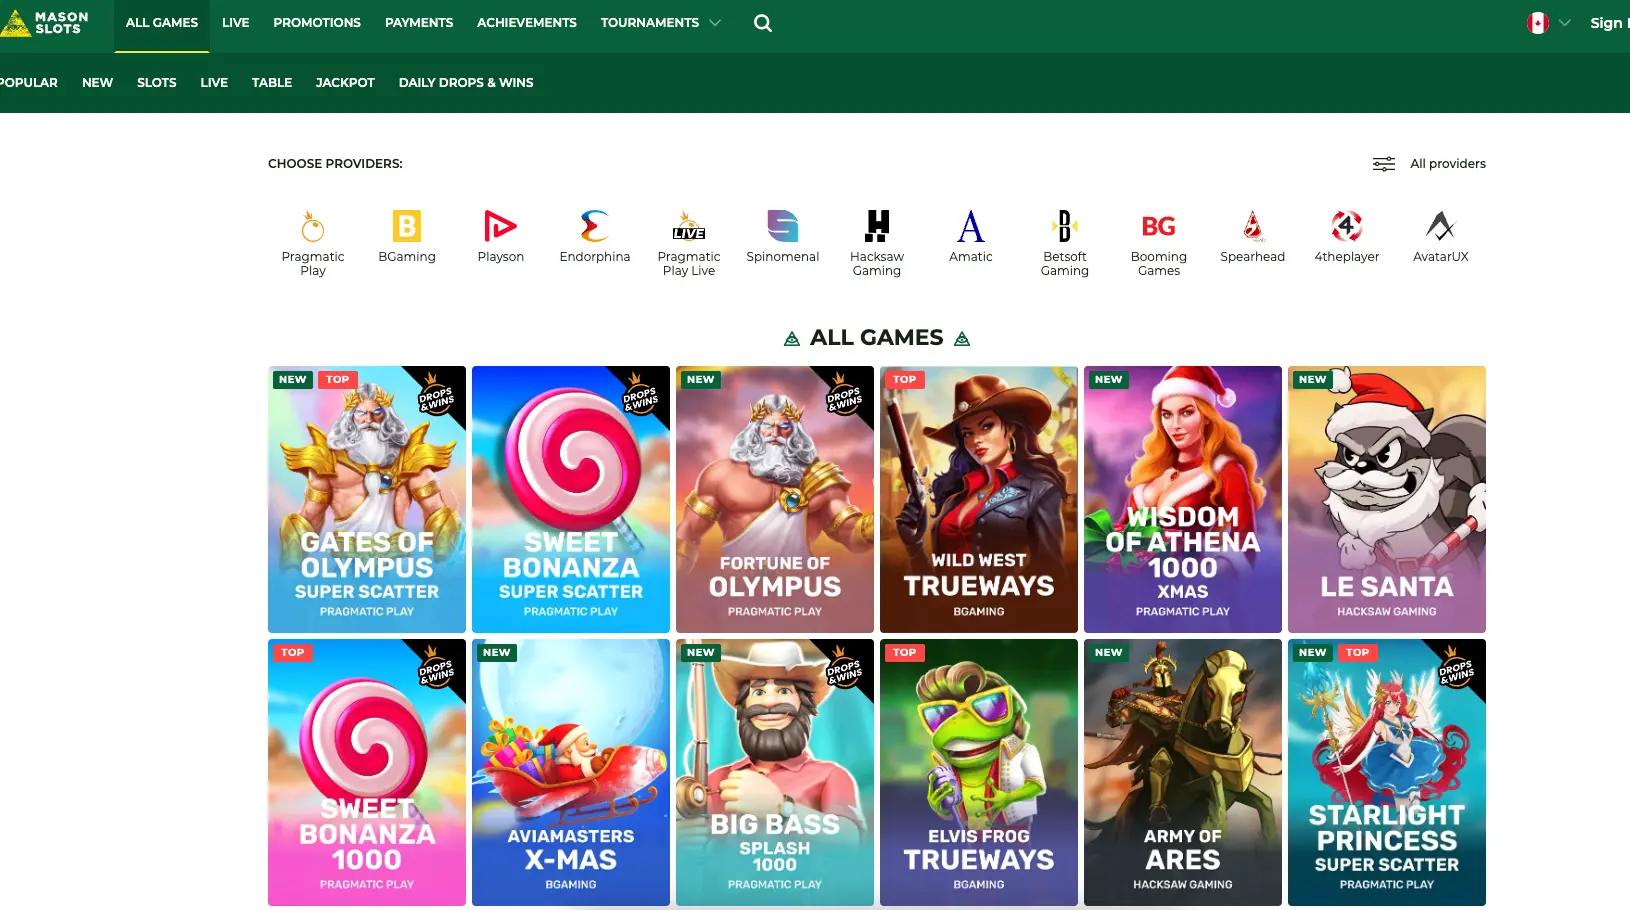Select the Booming Games provider
This screenshot has width=1630, height=910.
tap(1158, 227)
